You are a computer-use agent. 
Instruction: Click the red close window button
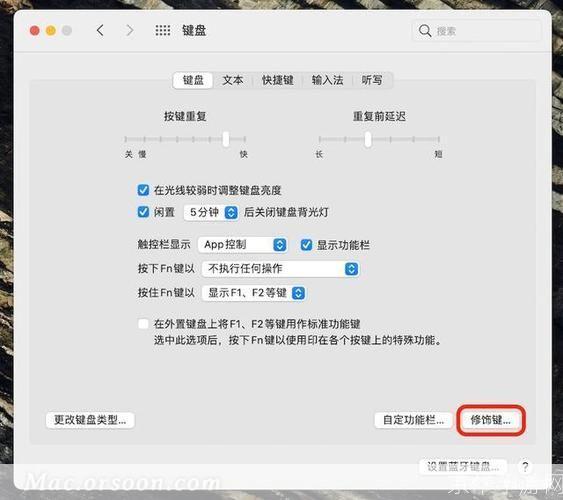point(34,31)
